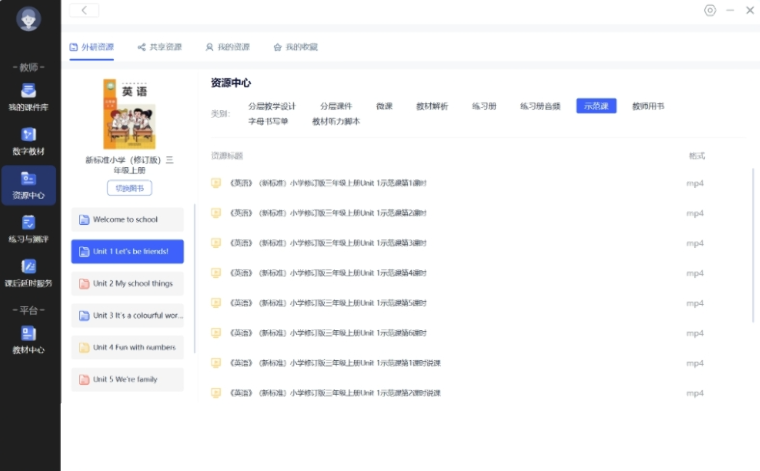Open the 我的收藏 tab

pyautogui.click(x=295, y=47)
